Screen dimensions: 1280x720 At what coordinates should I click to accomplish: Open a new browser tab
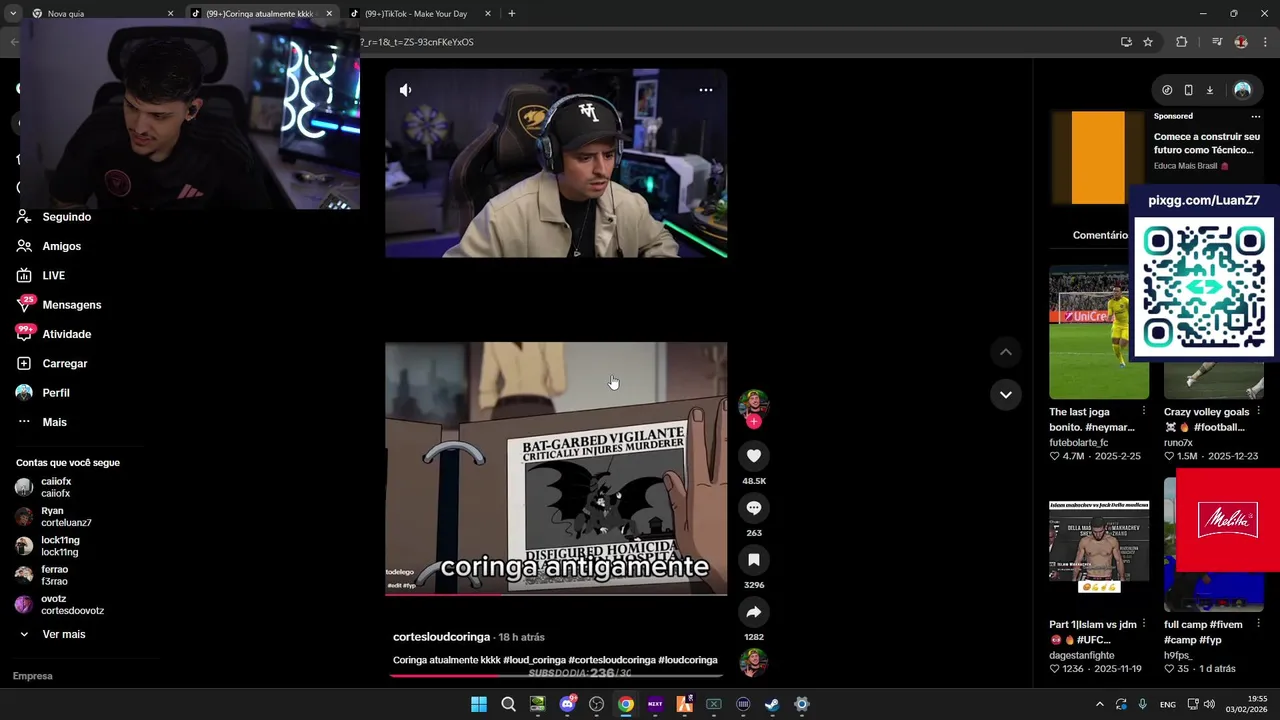pos(511,14)
